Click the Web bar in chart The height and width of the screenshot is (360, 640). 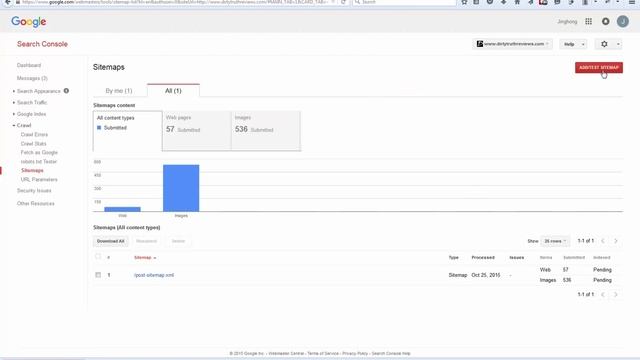point(122,209)
